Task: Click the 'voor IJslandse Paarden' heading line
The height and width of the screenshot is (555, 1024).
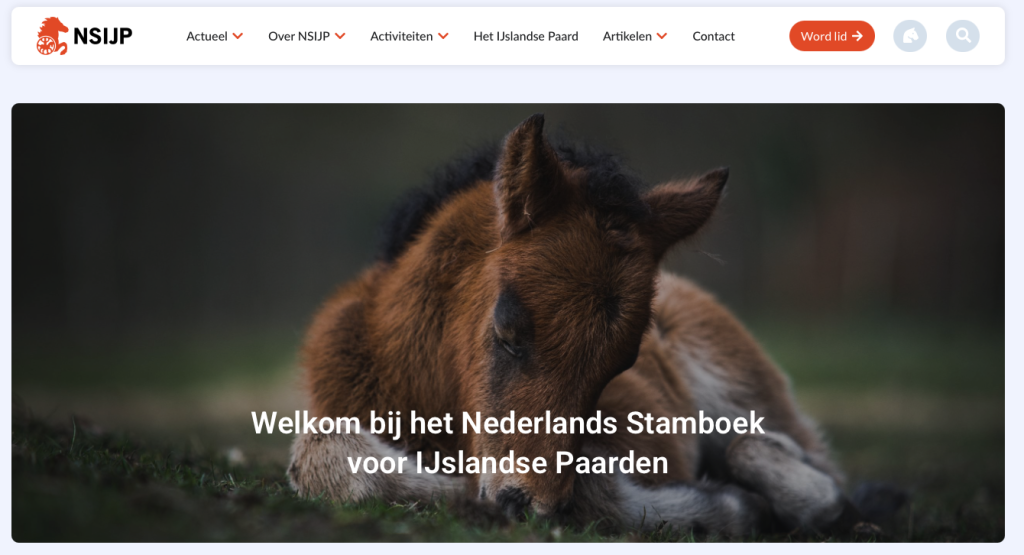Action: tap(507, 463)
